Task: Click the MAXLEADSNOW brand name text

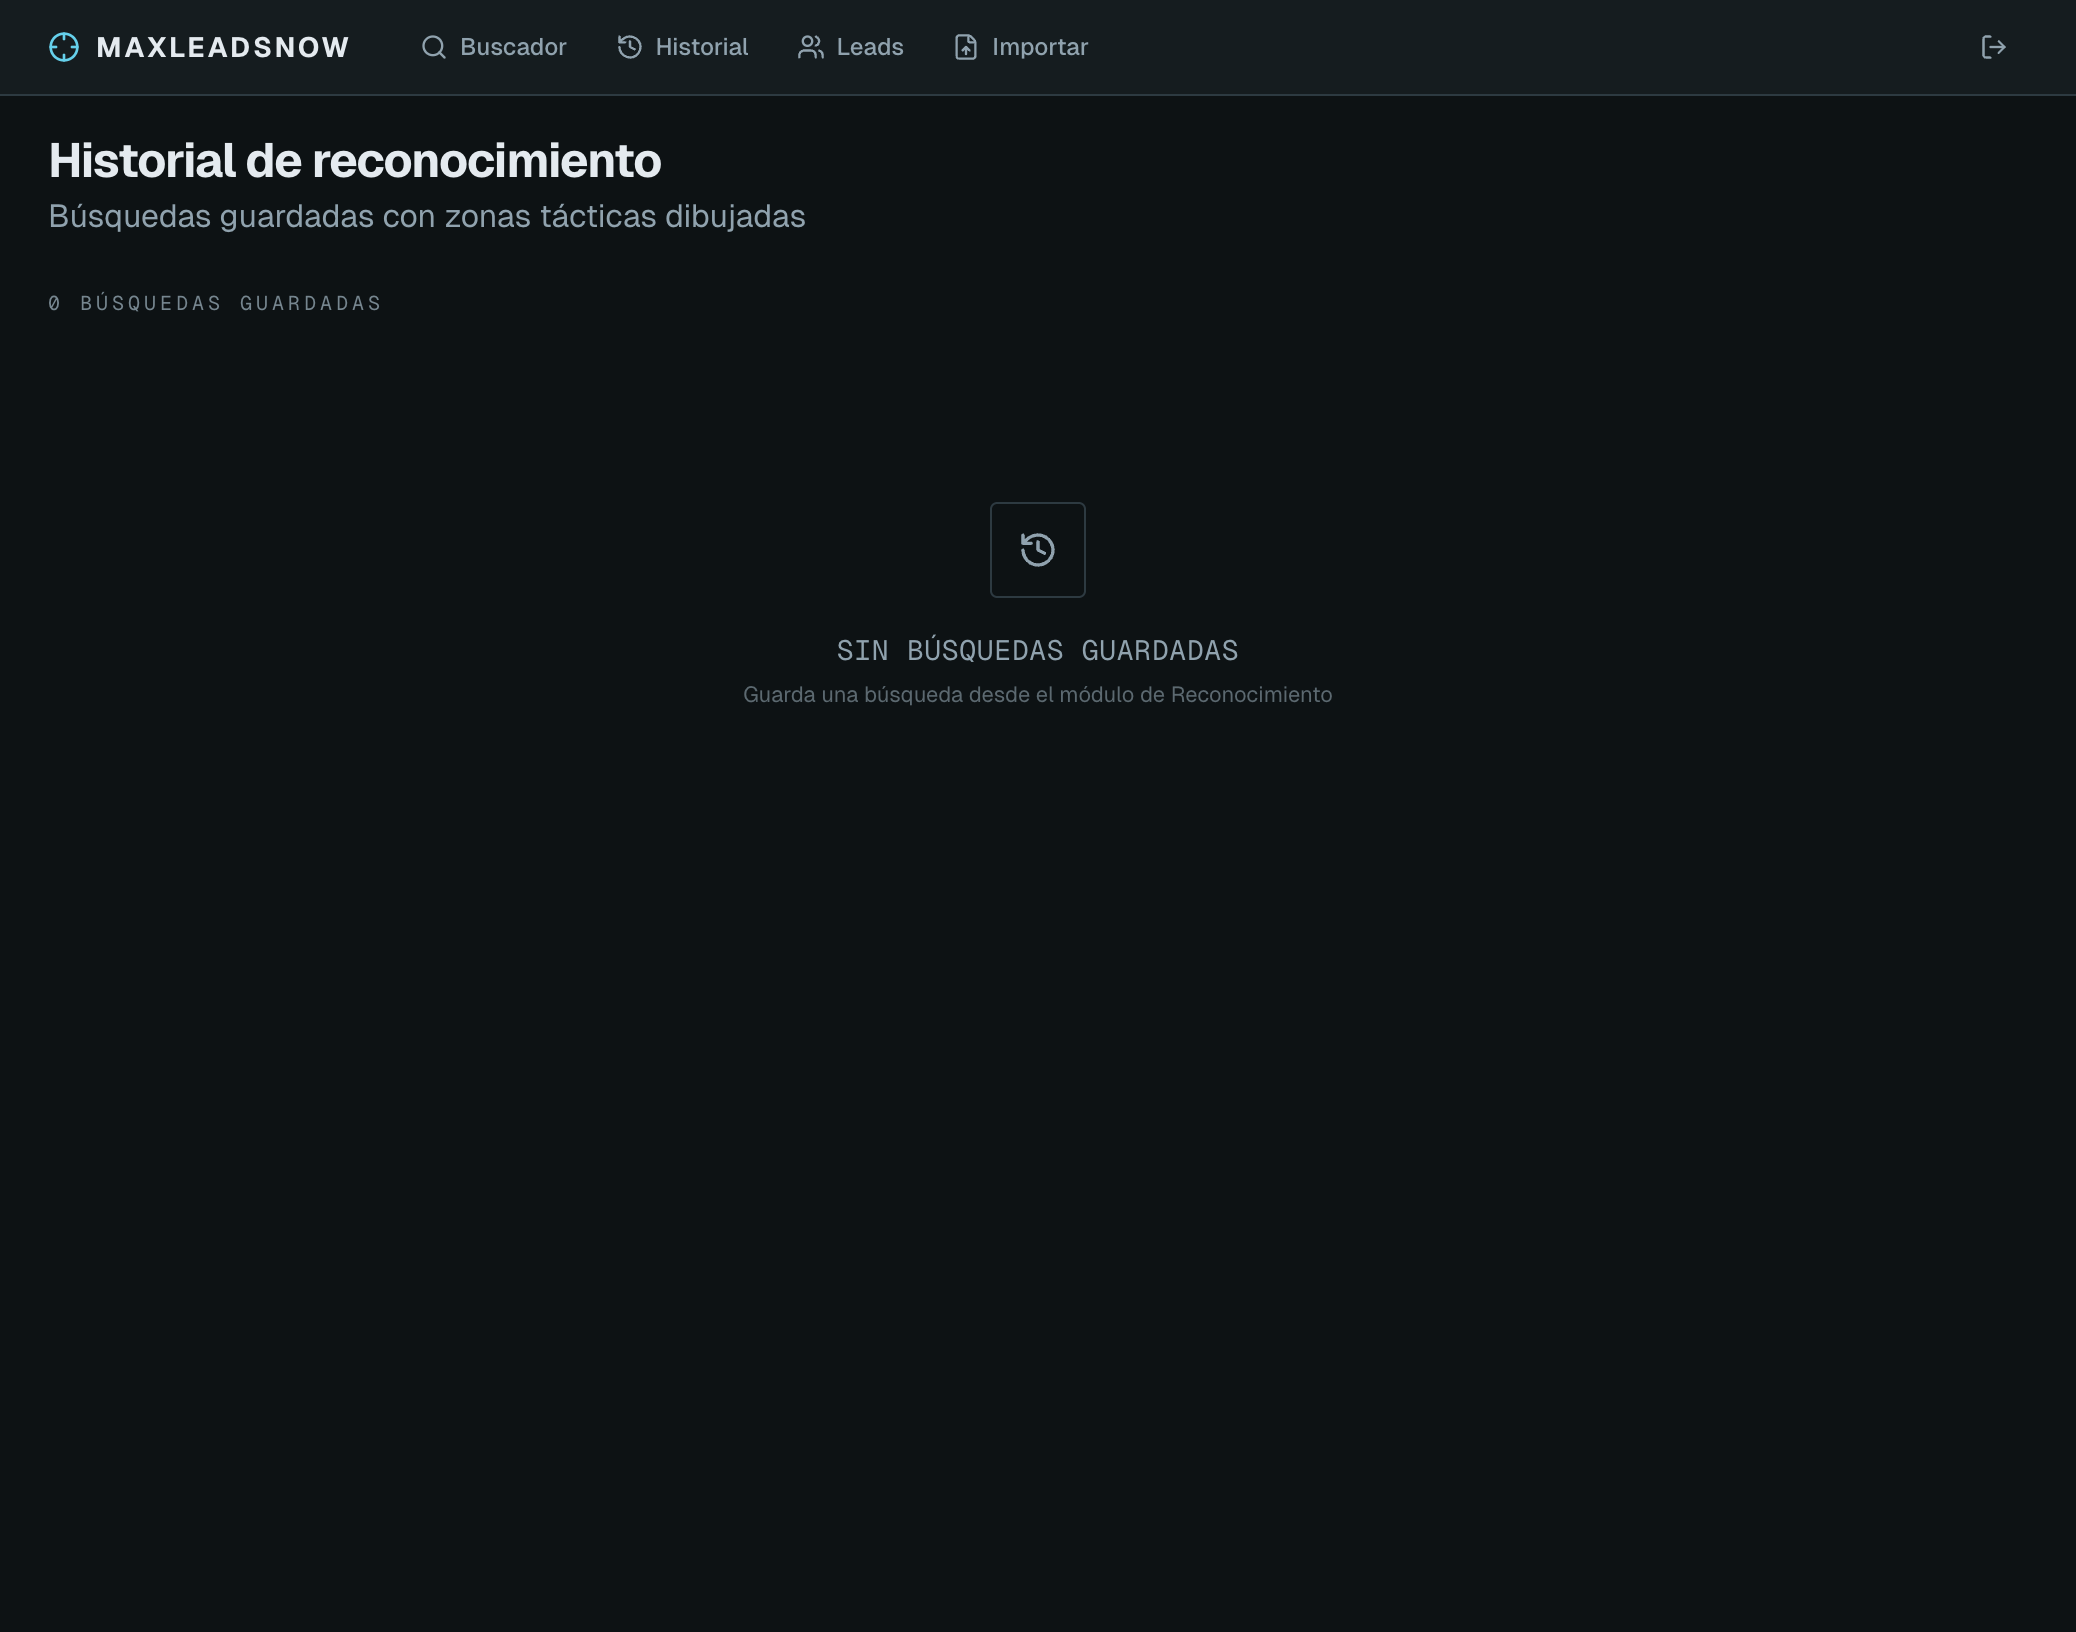Action: click(x=223, y=47)
